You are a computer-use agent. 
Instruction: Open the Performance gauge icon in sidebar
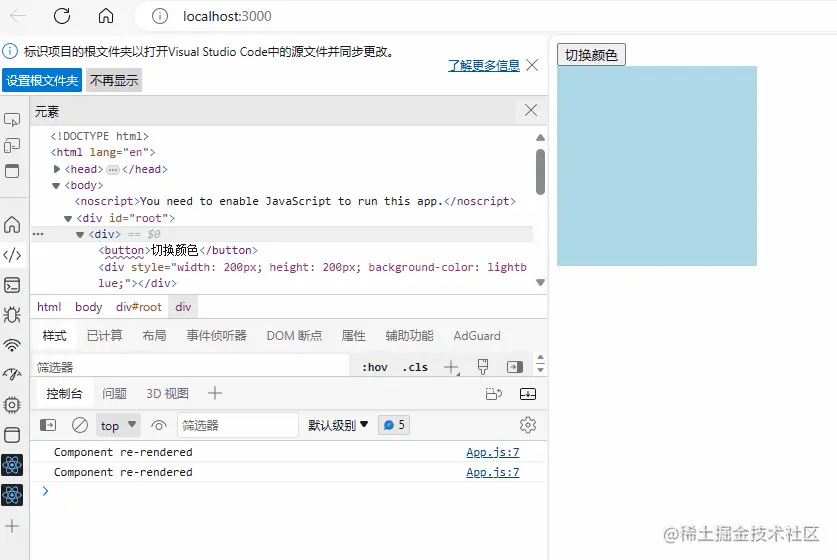12,375
